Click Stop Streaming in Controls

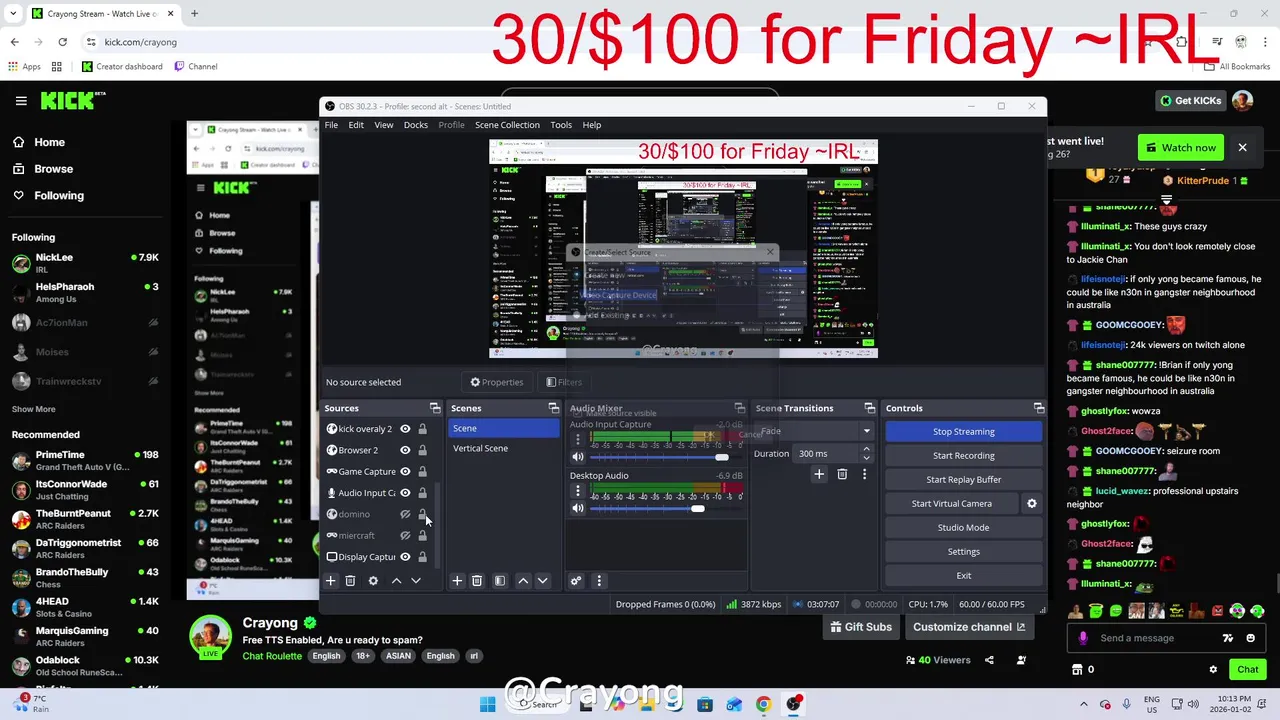pyautogui.click(x=964, y=431)
